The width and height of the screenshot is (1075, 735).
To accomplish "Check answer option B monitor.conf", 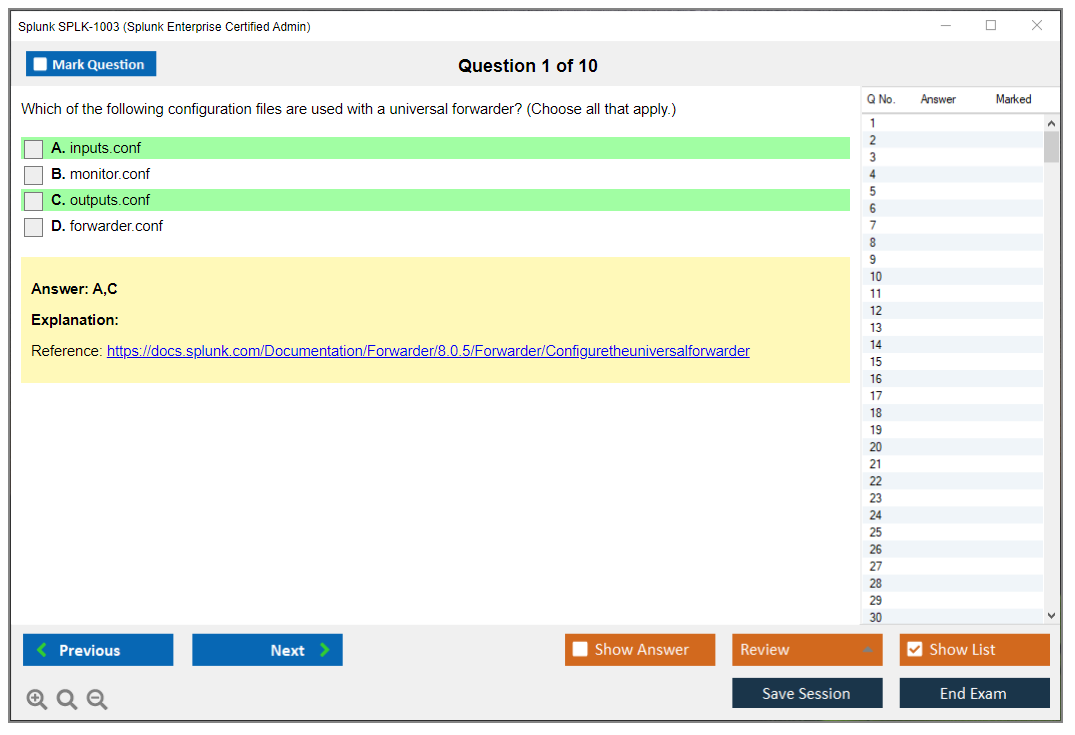I will click(x=34, y=175).
